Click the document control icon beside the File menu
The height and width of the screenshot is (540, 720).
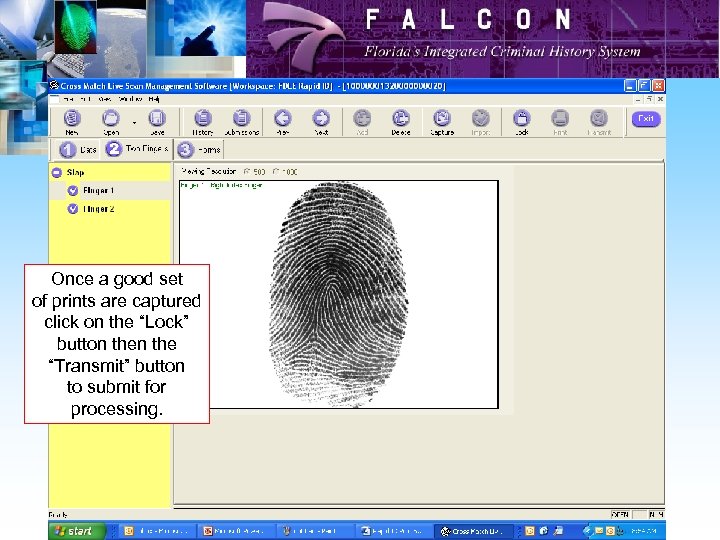click(55, 99)
